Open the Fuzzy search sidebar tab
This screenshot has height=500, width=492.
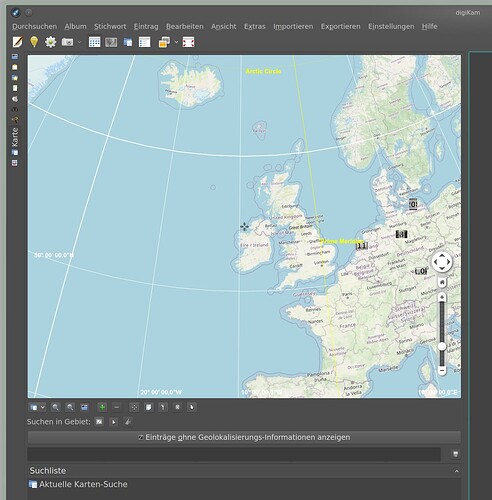15,119
